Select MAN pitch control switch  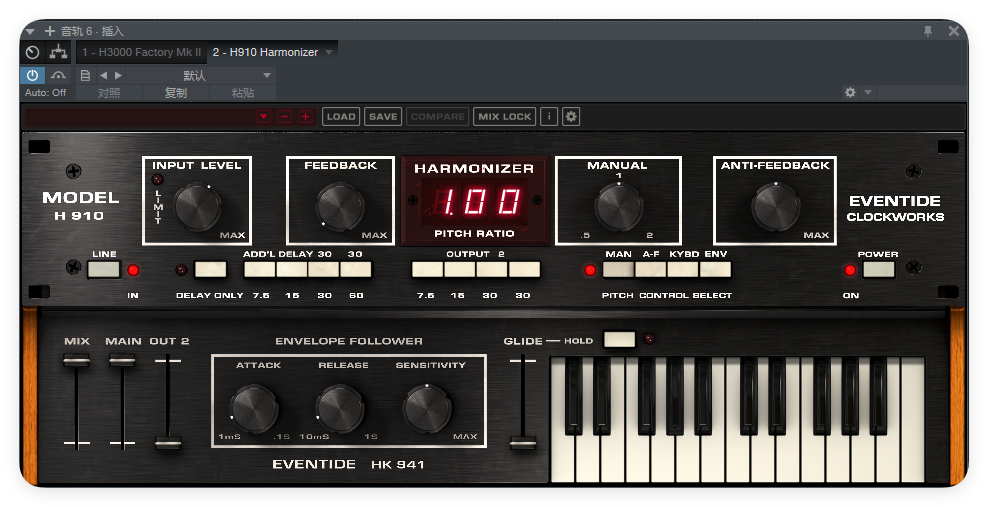pyautogui.click(x=619, y=270)
